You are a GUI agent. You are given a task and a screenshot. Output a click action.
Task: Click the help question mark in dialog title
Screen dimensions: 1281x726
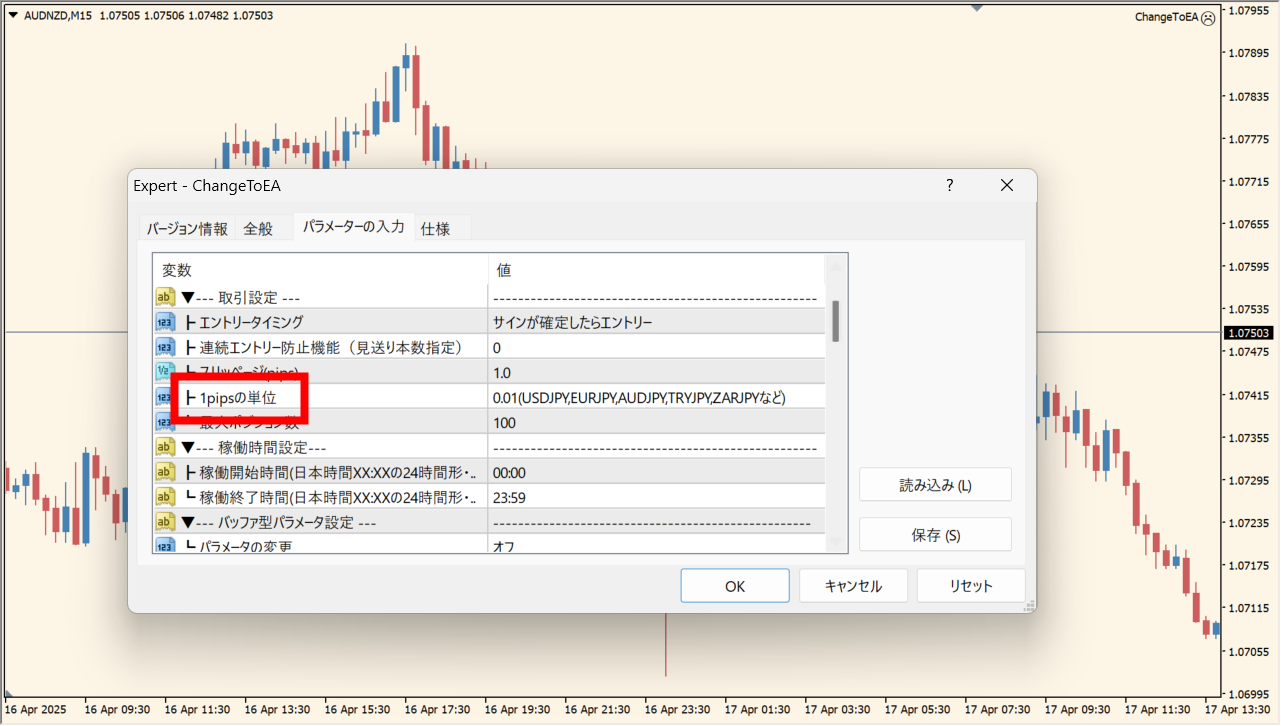point(950,185)
